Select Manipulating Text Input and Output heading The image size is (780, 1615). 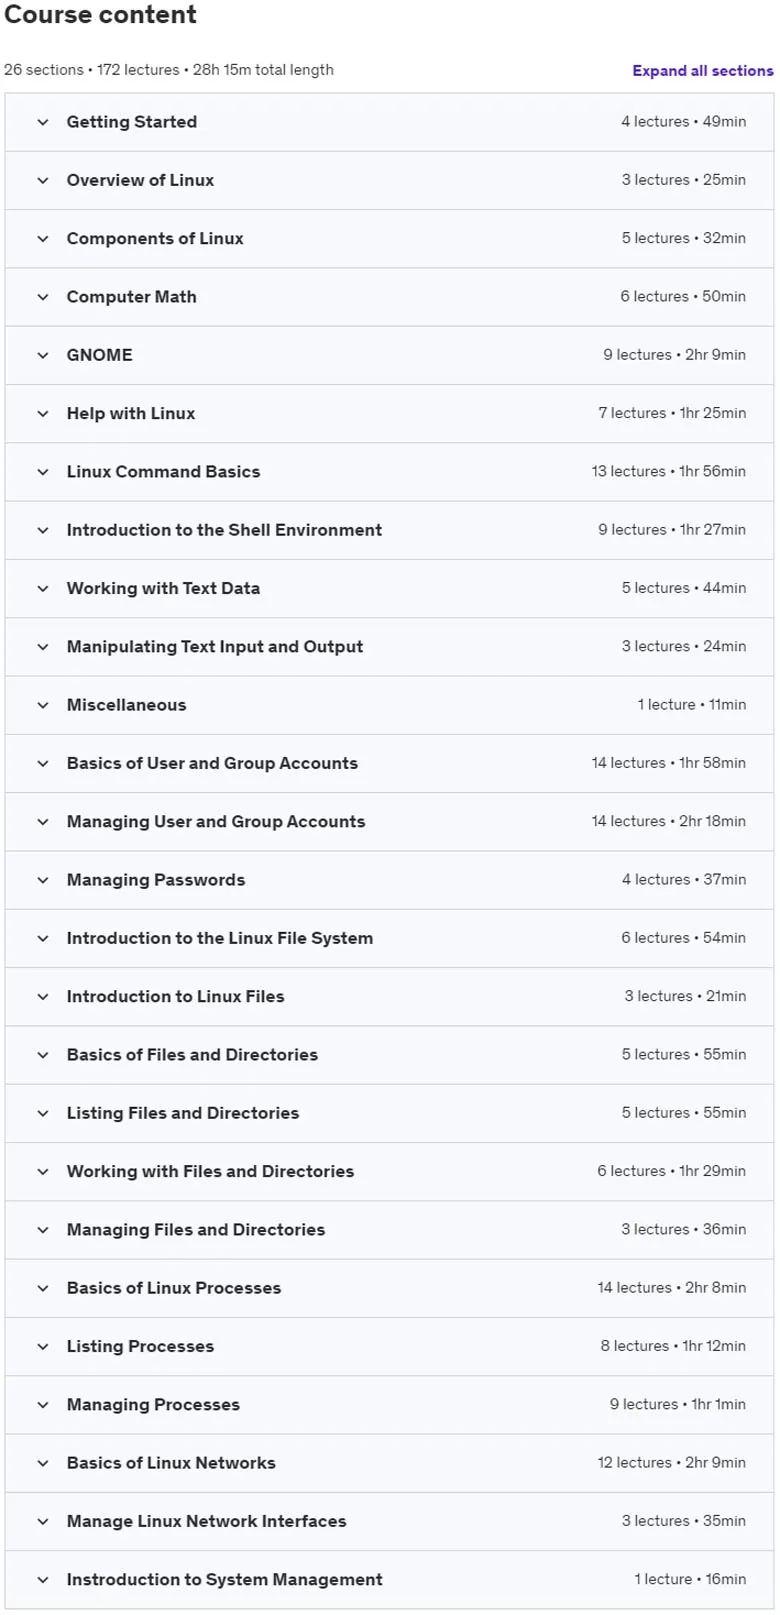(215, 647)
